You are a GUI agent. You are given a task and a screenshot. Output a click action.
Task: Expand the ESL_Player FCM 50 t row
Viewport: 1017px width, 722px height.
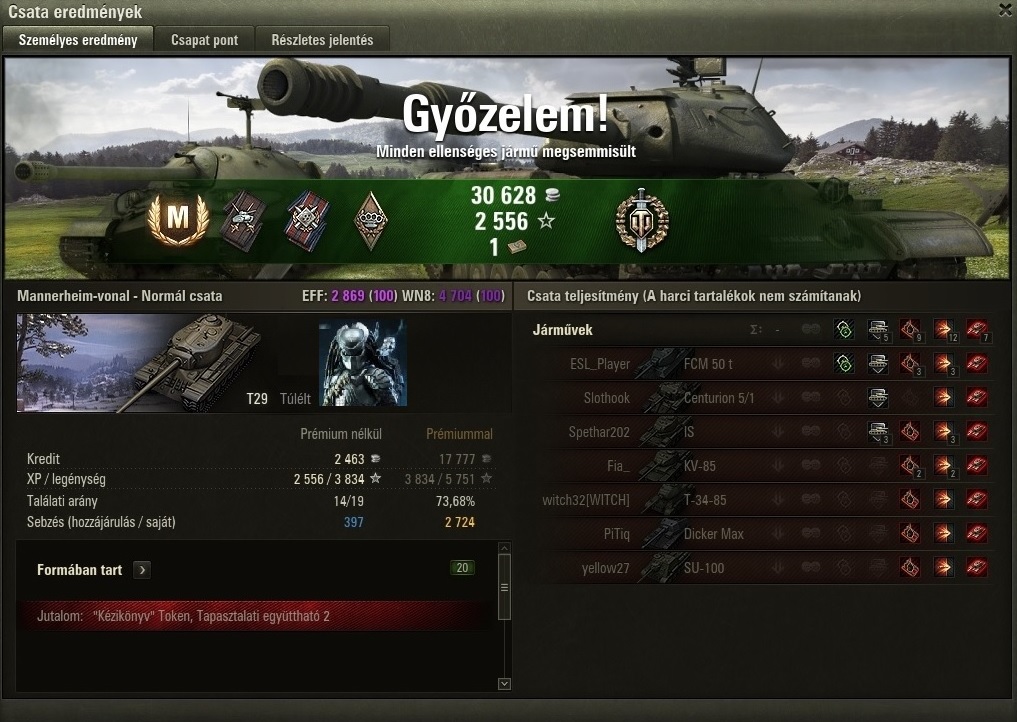767,364
